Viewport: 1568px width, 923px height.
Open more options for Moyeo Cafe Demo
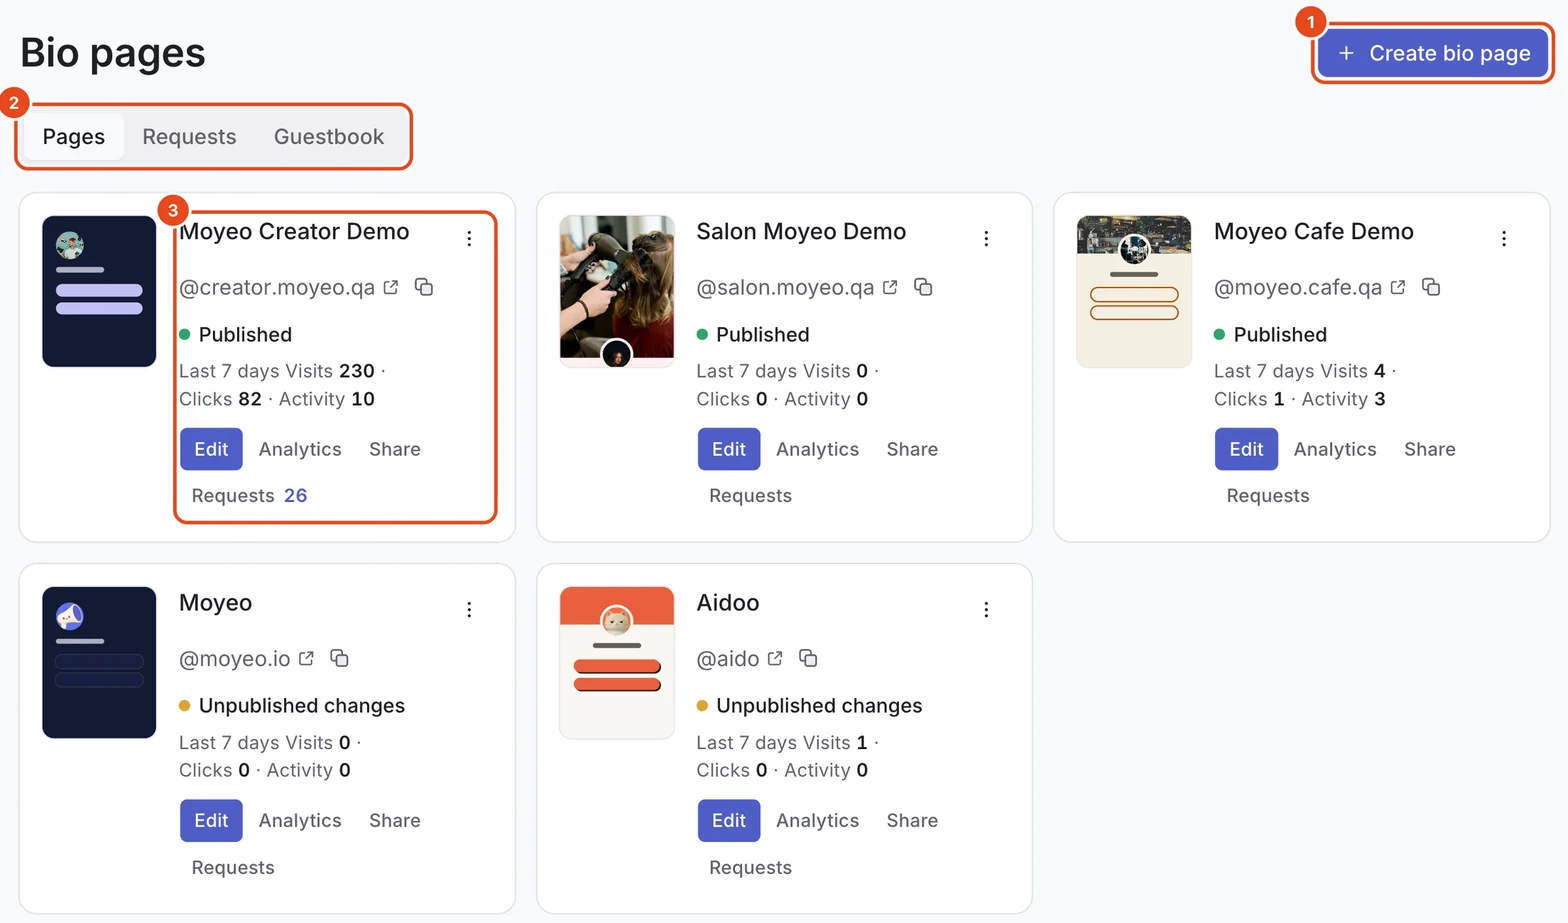pyautogui.click(x=1504, y=239)
